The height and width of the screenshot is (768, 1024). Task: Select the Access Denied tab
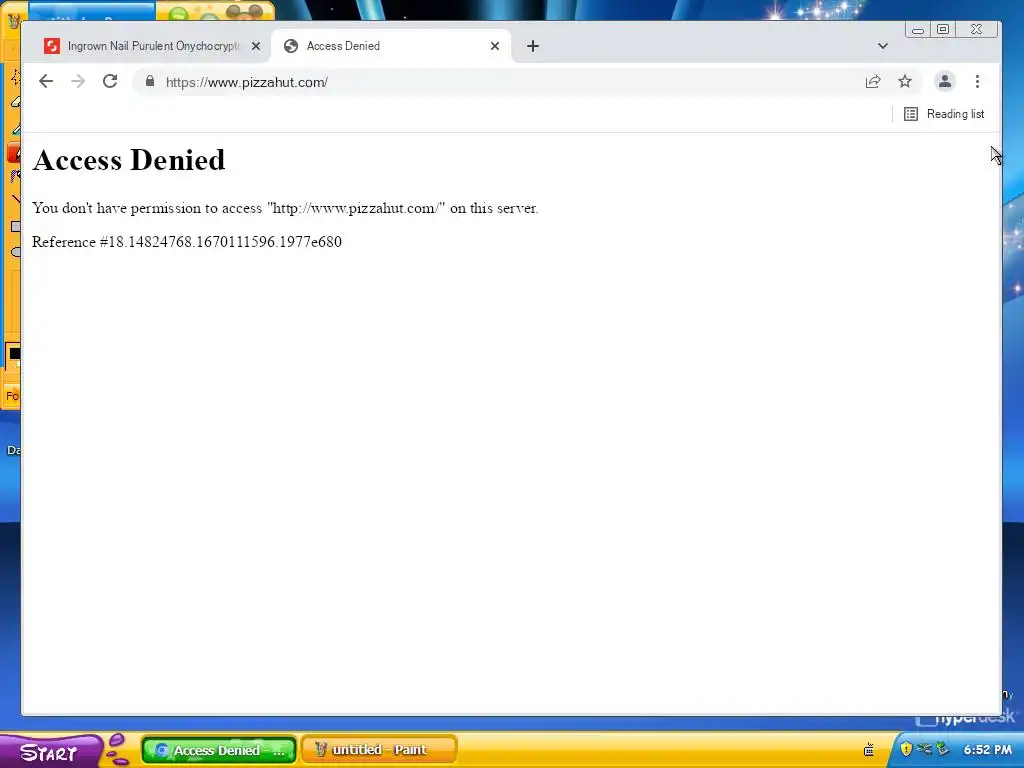[x=391, y=46]
